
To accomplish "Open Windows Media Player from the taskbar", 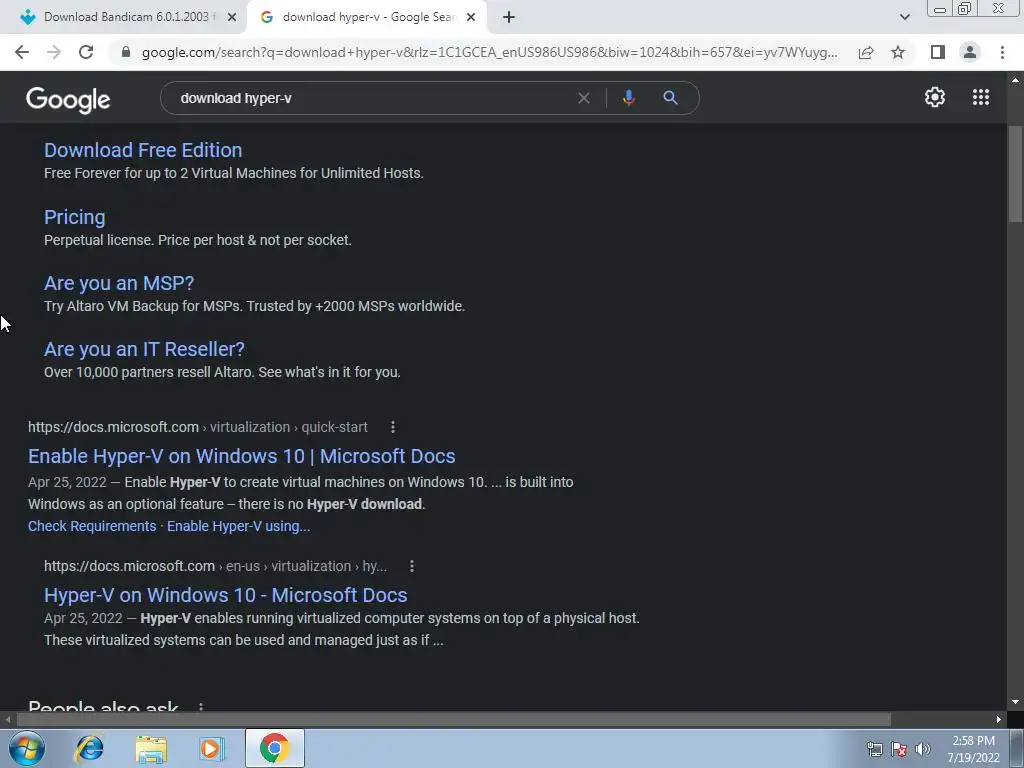I will click(x=211, y=748).
